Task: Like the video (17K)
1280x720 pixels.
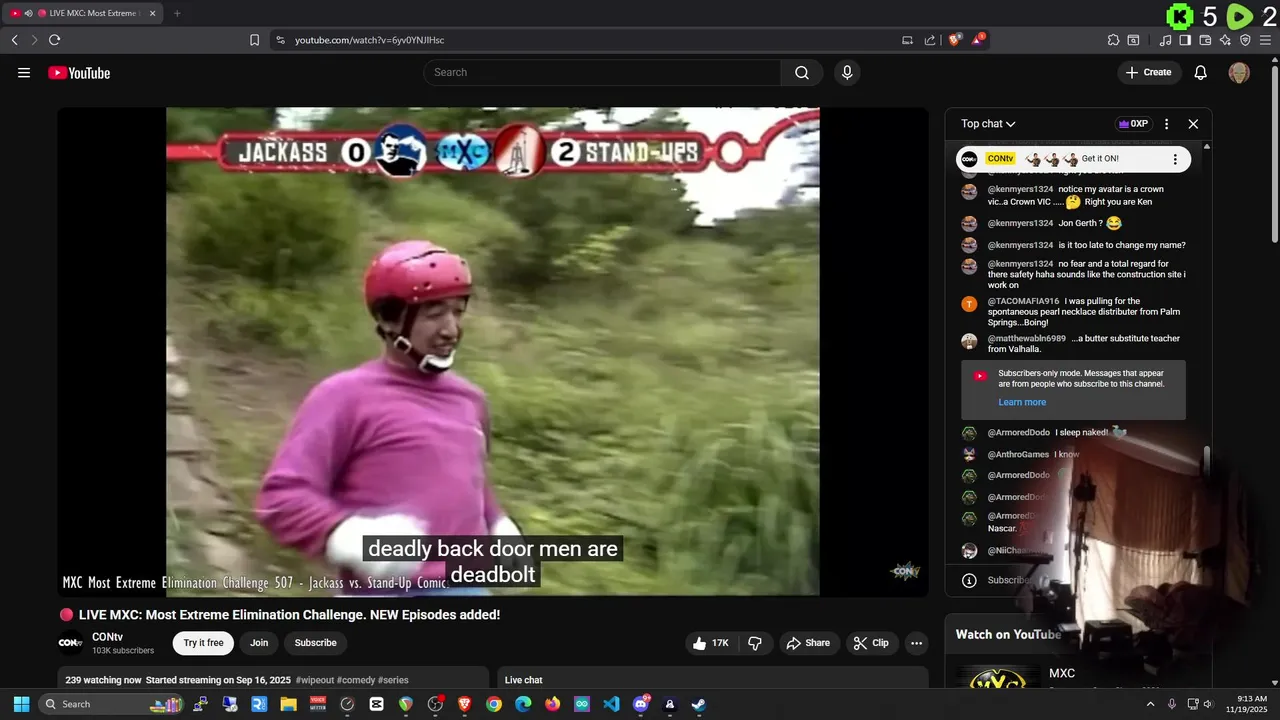Action: (712, 643)
